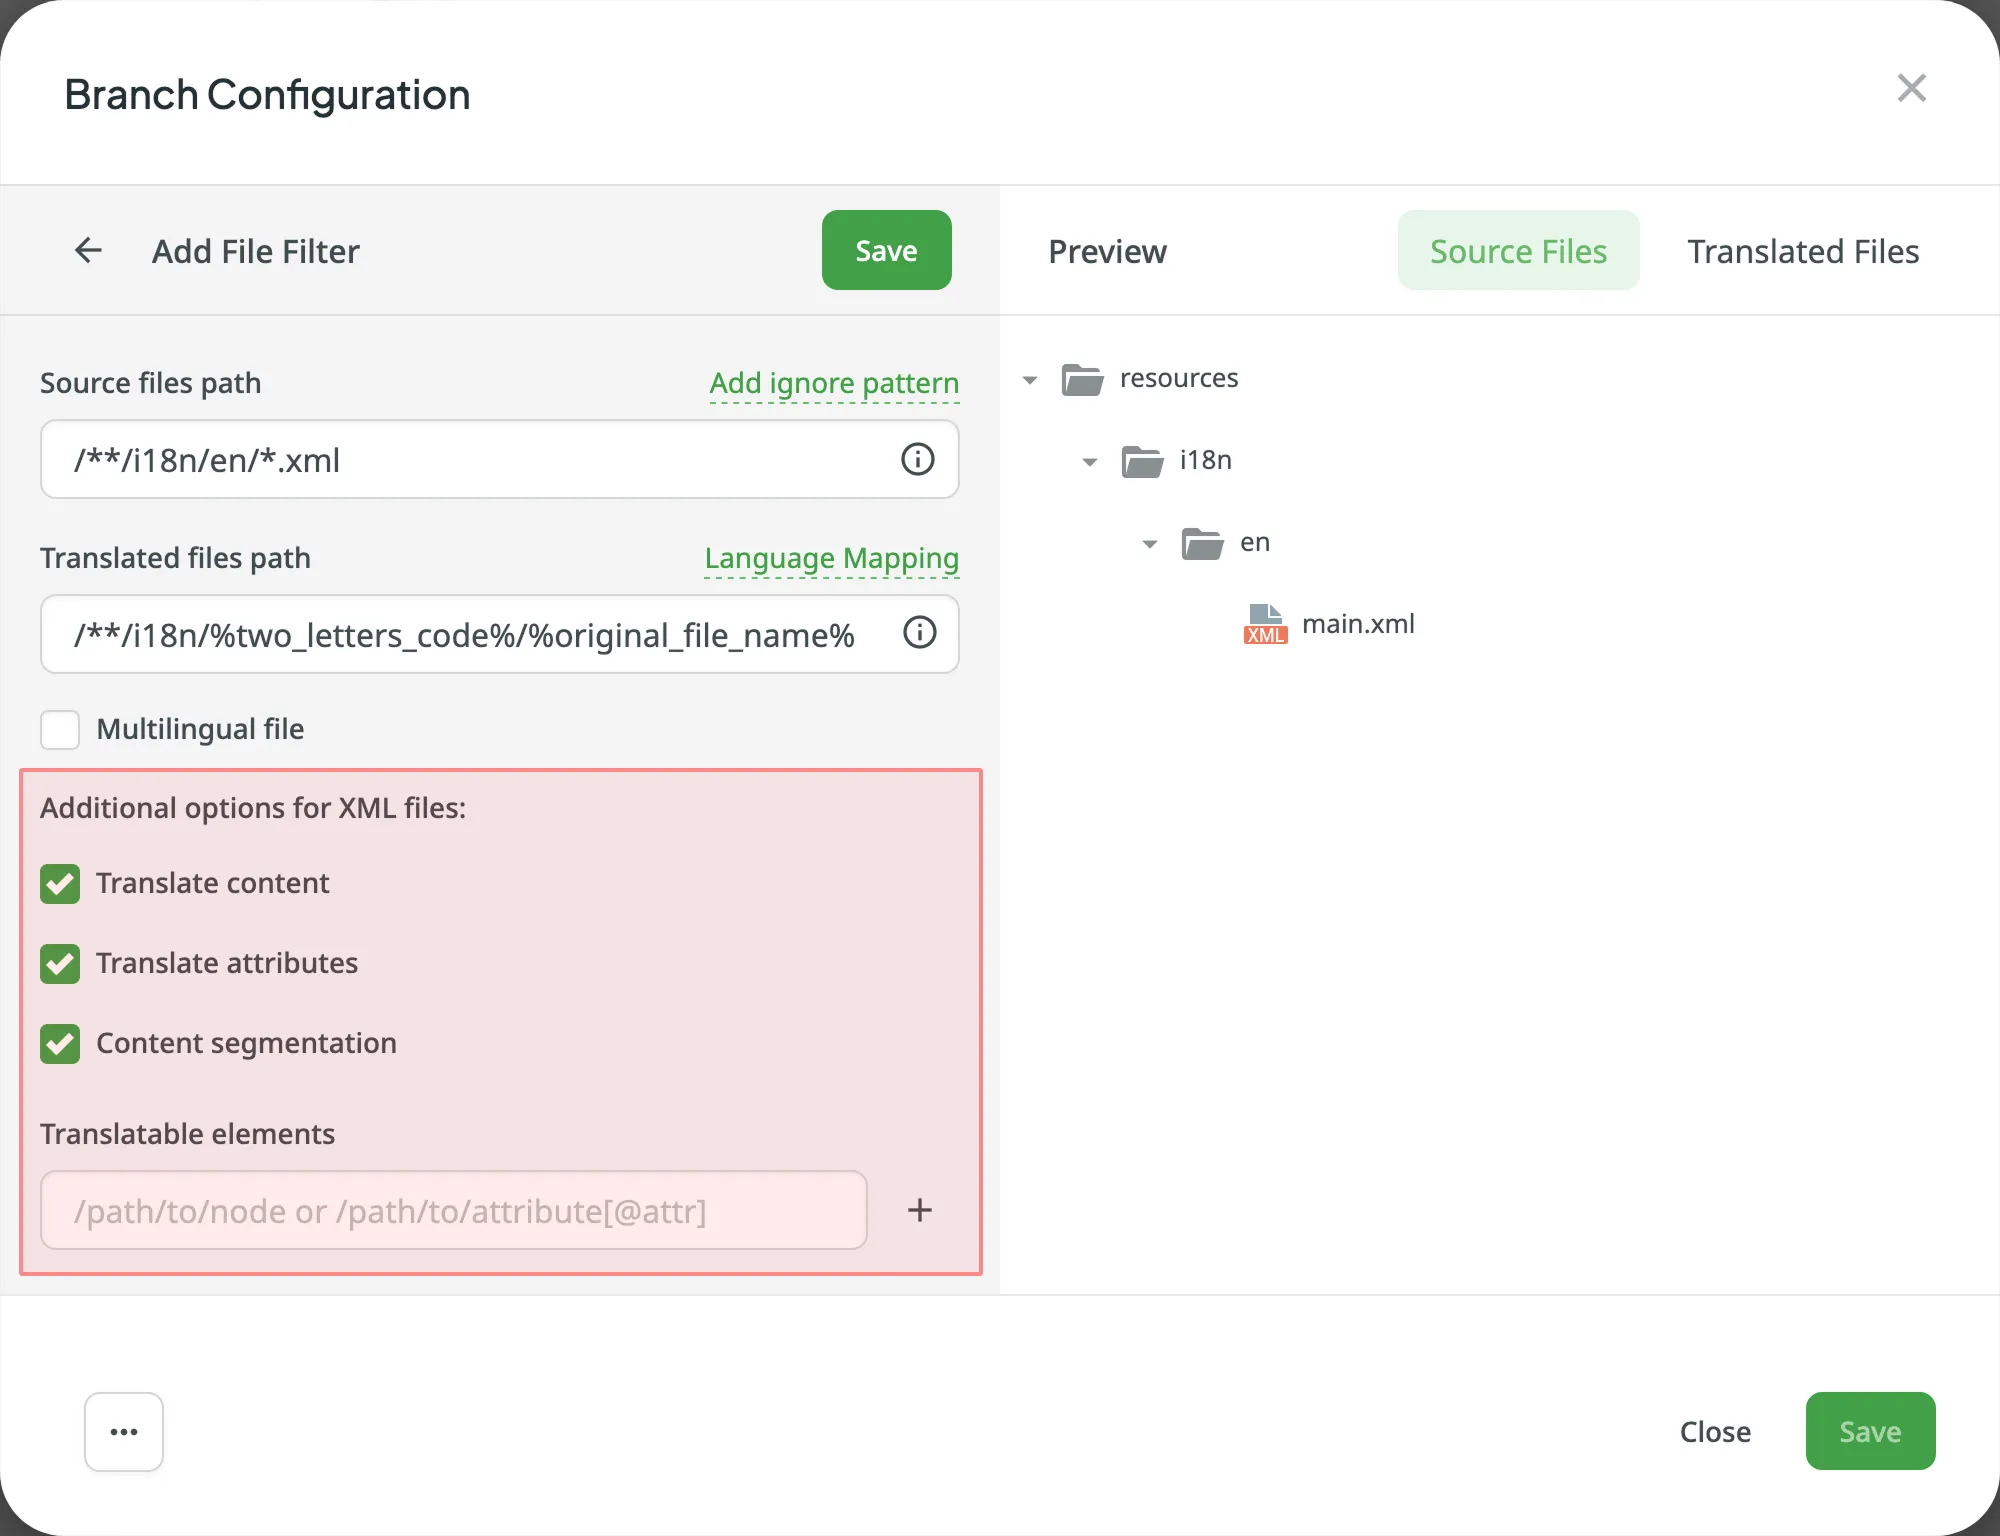Collapse the resources tree node
The image size is (2000, 1536).
click(1030, 379)
